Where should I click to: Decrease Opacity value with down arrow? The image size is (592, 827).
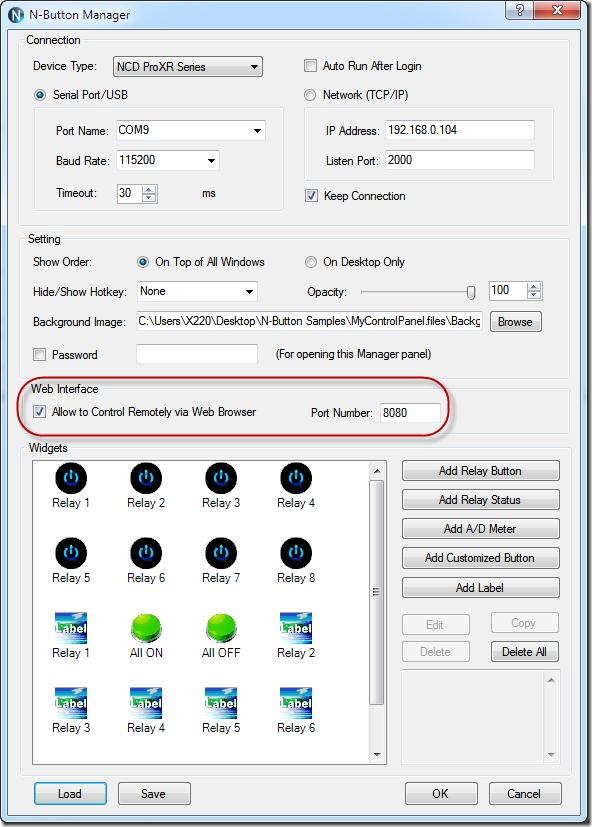[x=534, y=295]
